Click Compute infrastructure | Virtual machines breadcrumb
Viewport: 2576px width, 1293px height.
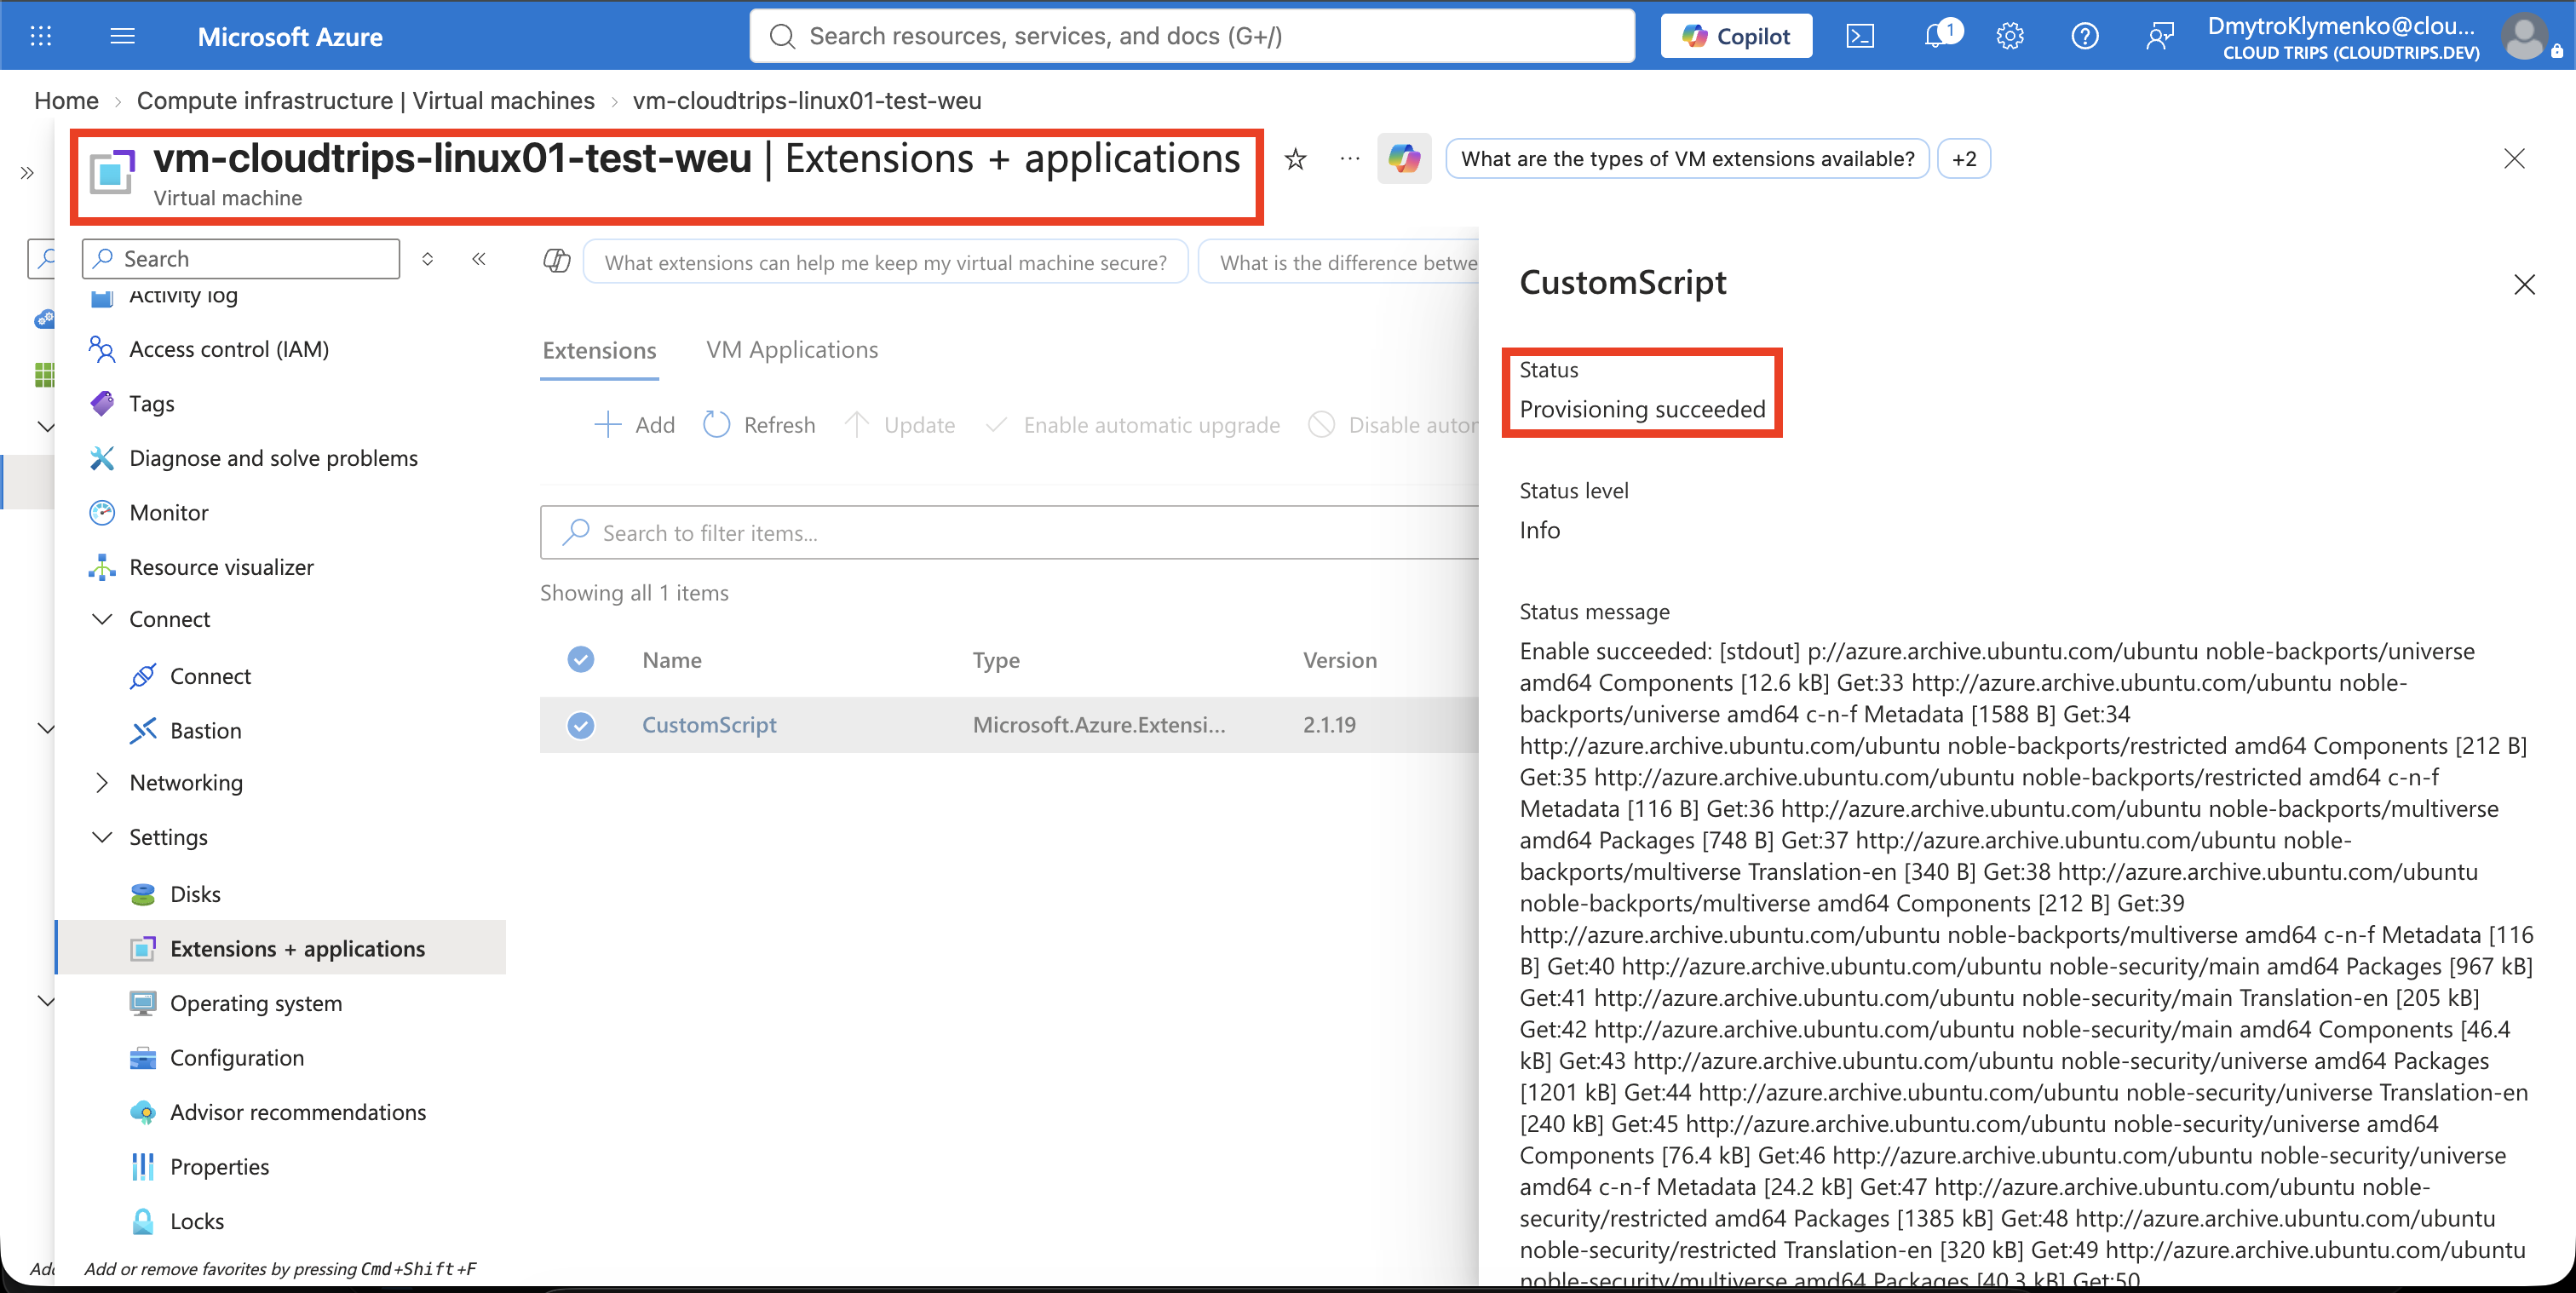(366, 101)
